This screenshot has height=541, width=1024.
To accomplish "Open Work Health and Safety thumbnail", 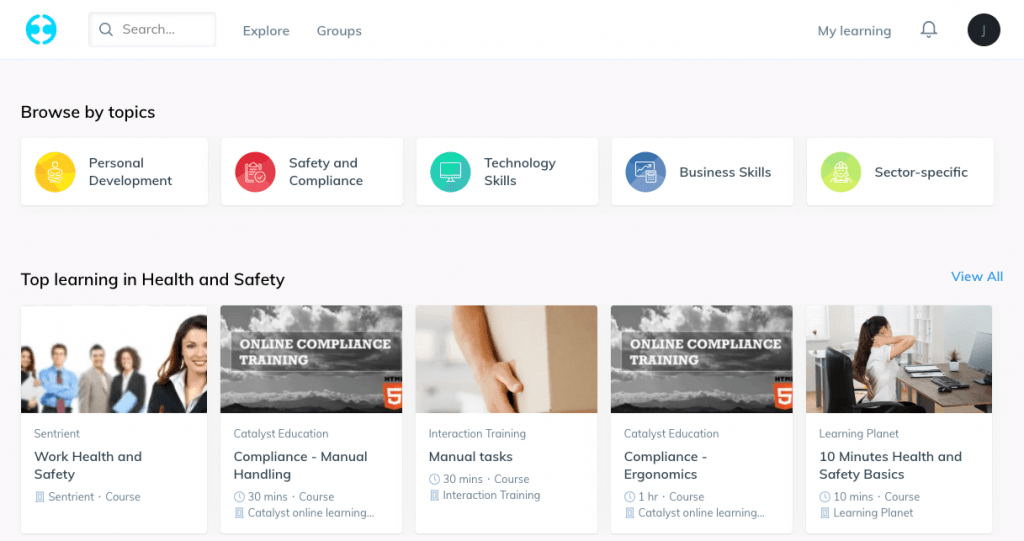I will click(x=114, y=359).
